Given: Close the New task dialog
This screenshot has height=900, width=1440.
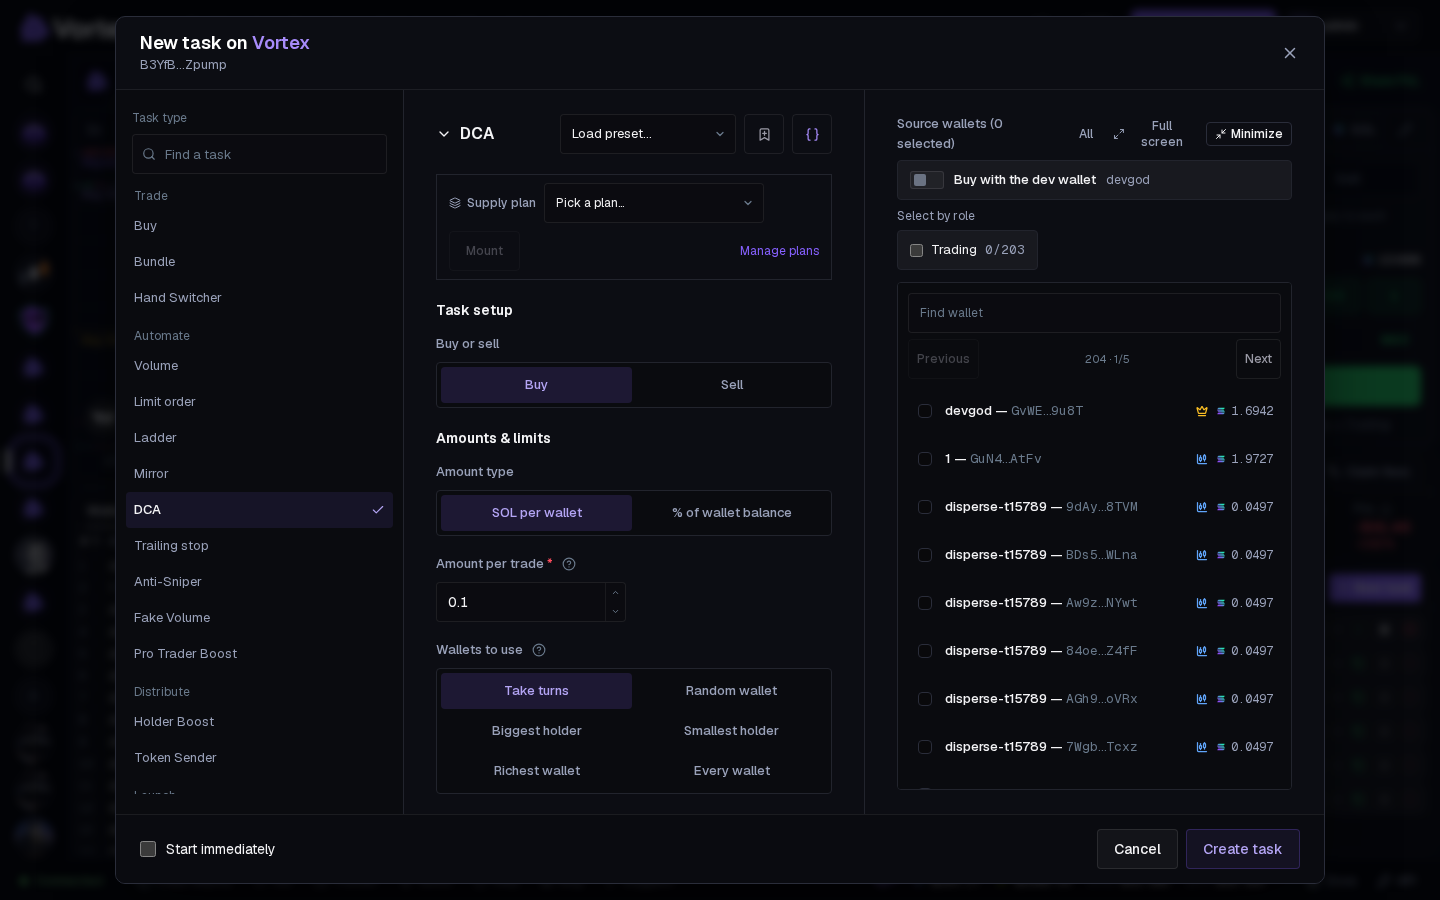Looking at the screenshot, I should tap(1290, 53).
